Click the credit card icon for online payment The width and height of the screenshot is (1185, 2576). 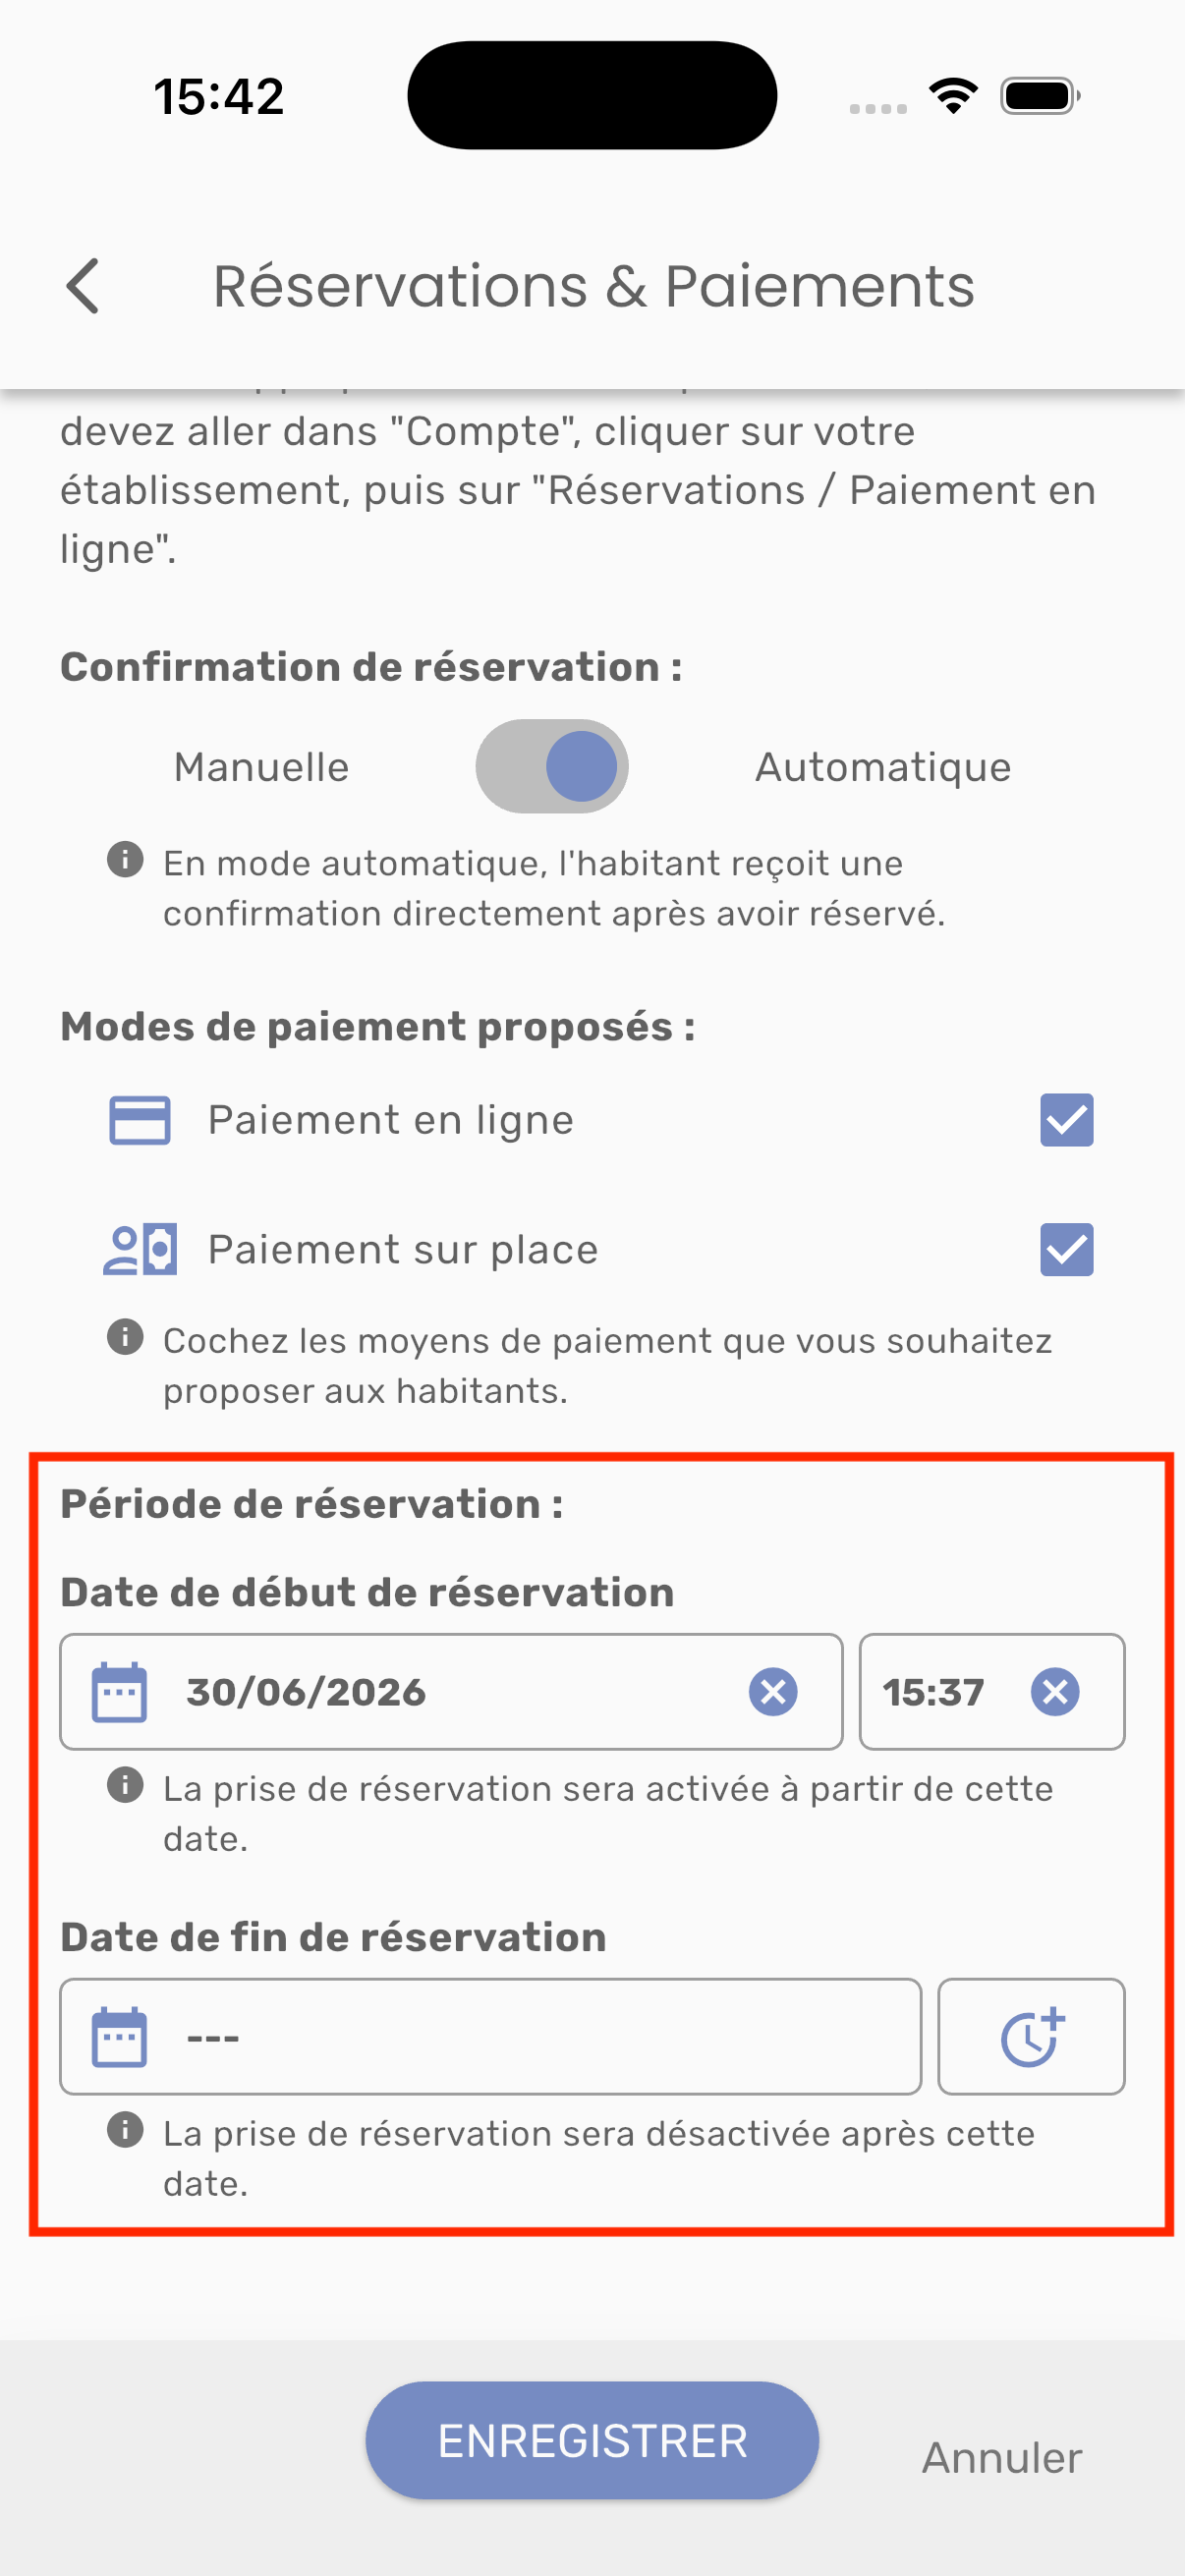click(x=140, y=1120)
